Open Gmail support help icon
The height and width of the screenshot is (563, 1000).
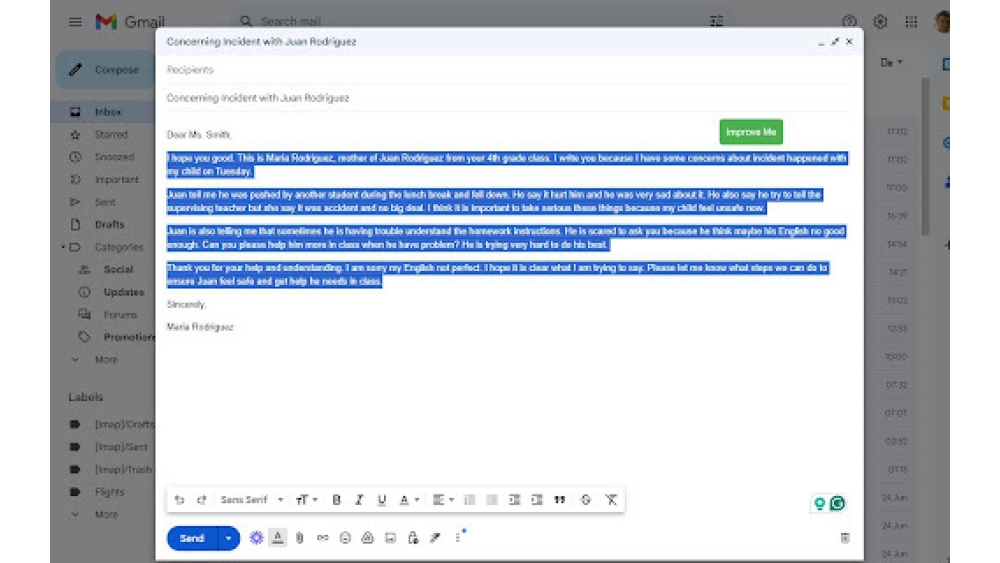tap(849, 22)
